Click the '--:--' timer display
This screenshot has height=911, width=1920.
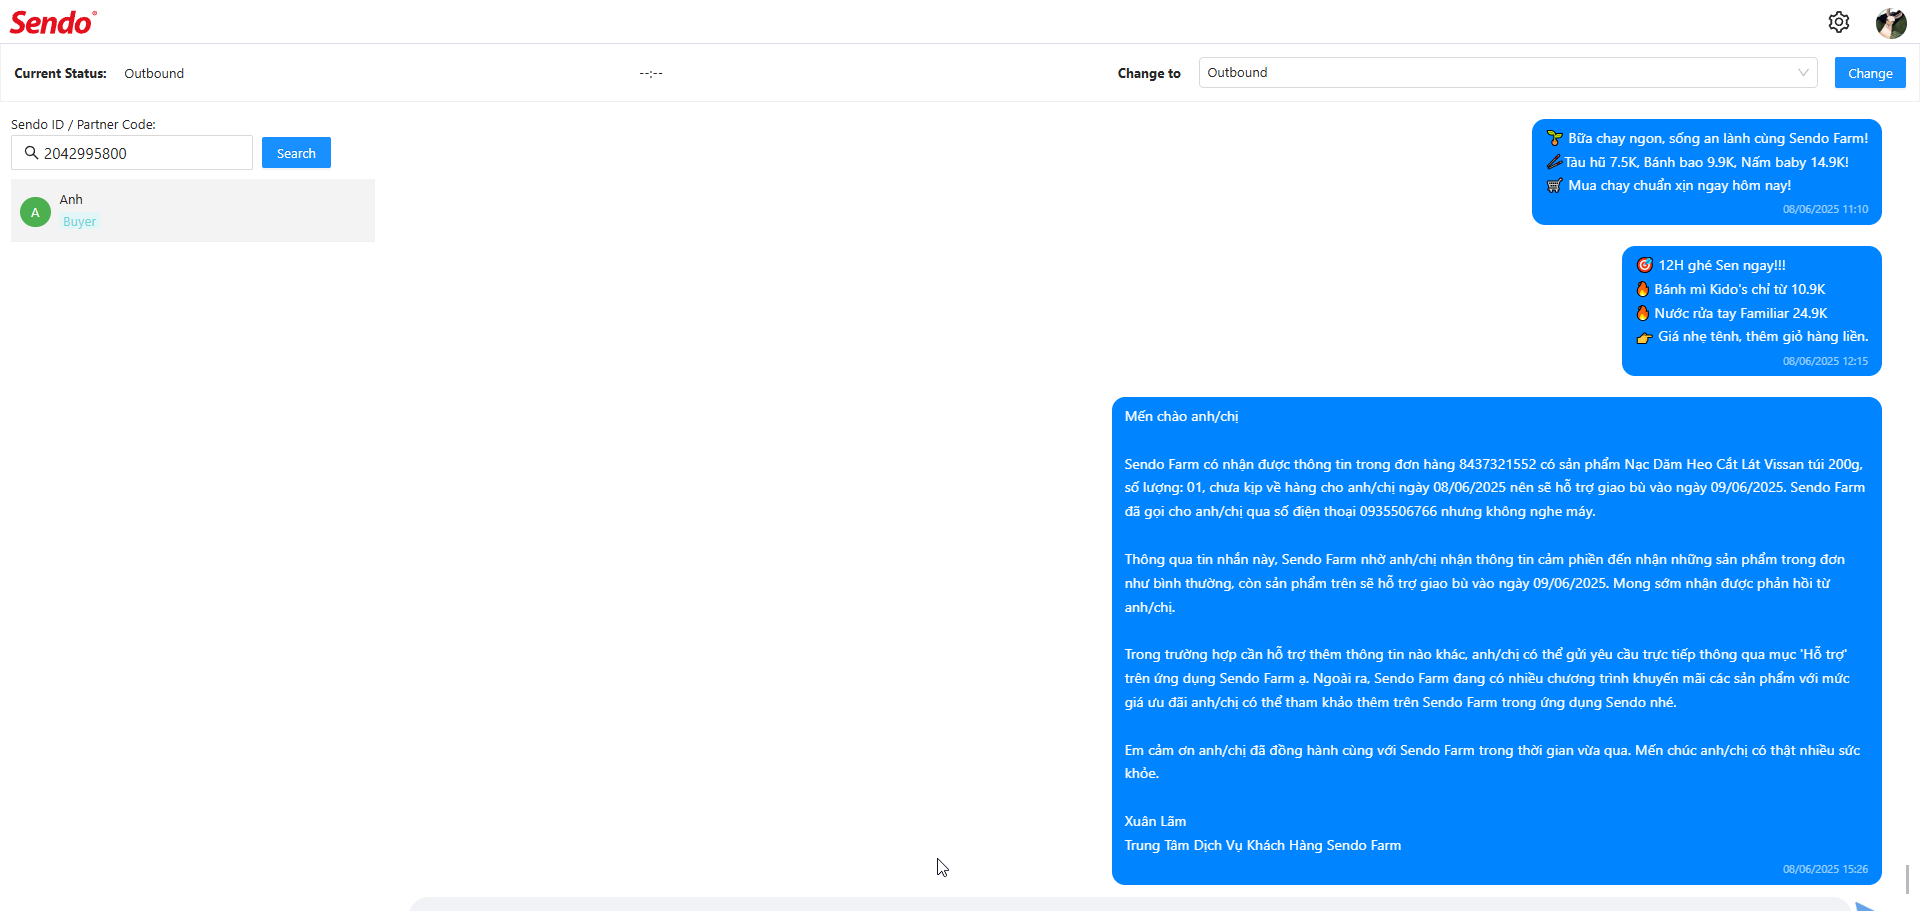point(651,73)
